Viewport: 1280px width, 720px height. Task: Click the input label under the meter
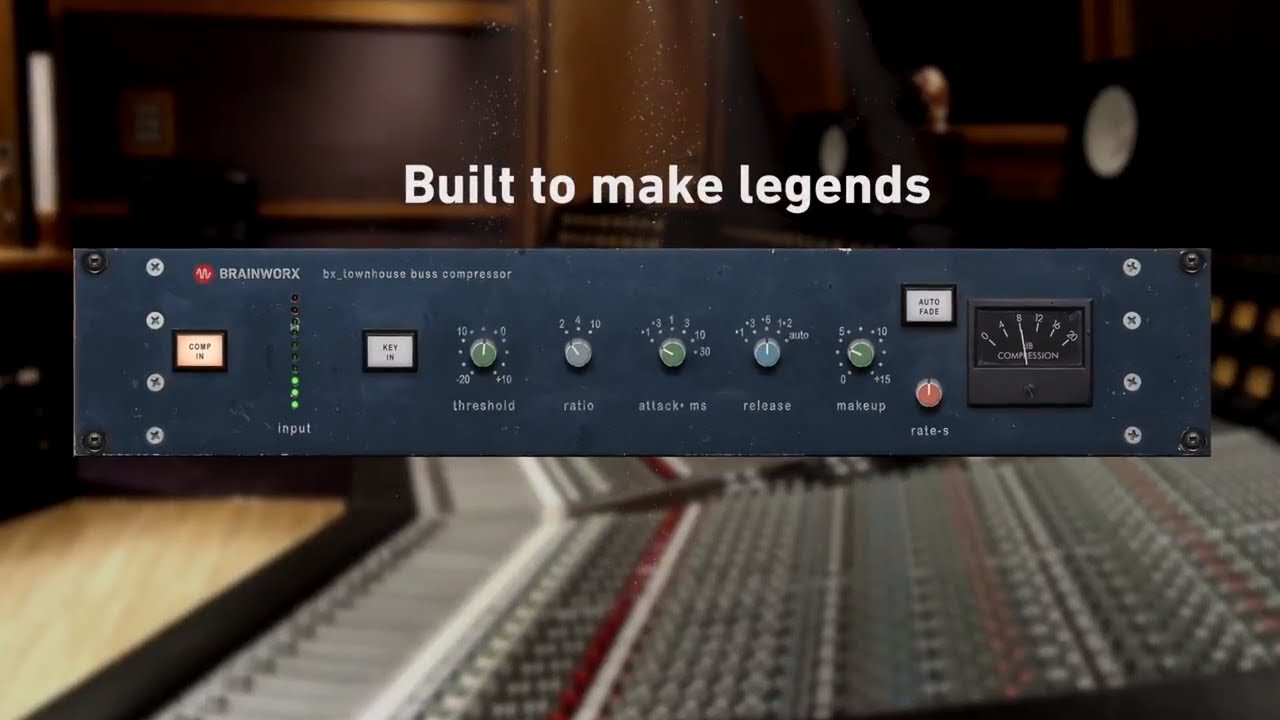(x=294, y=429)
